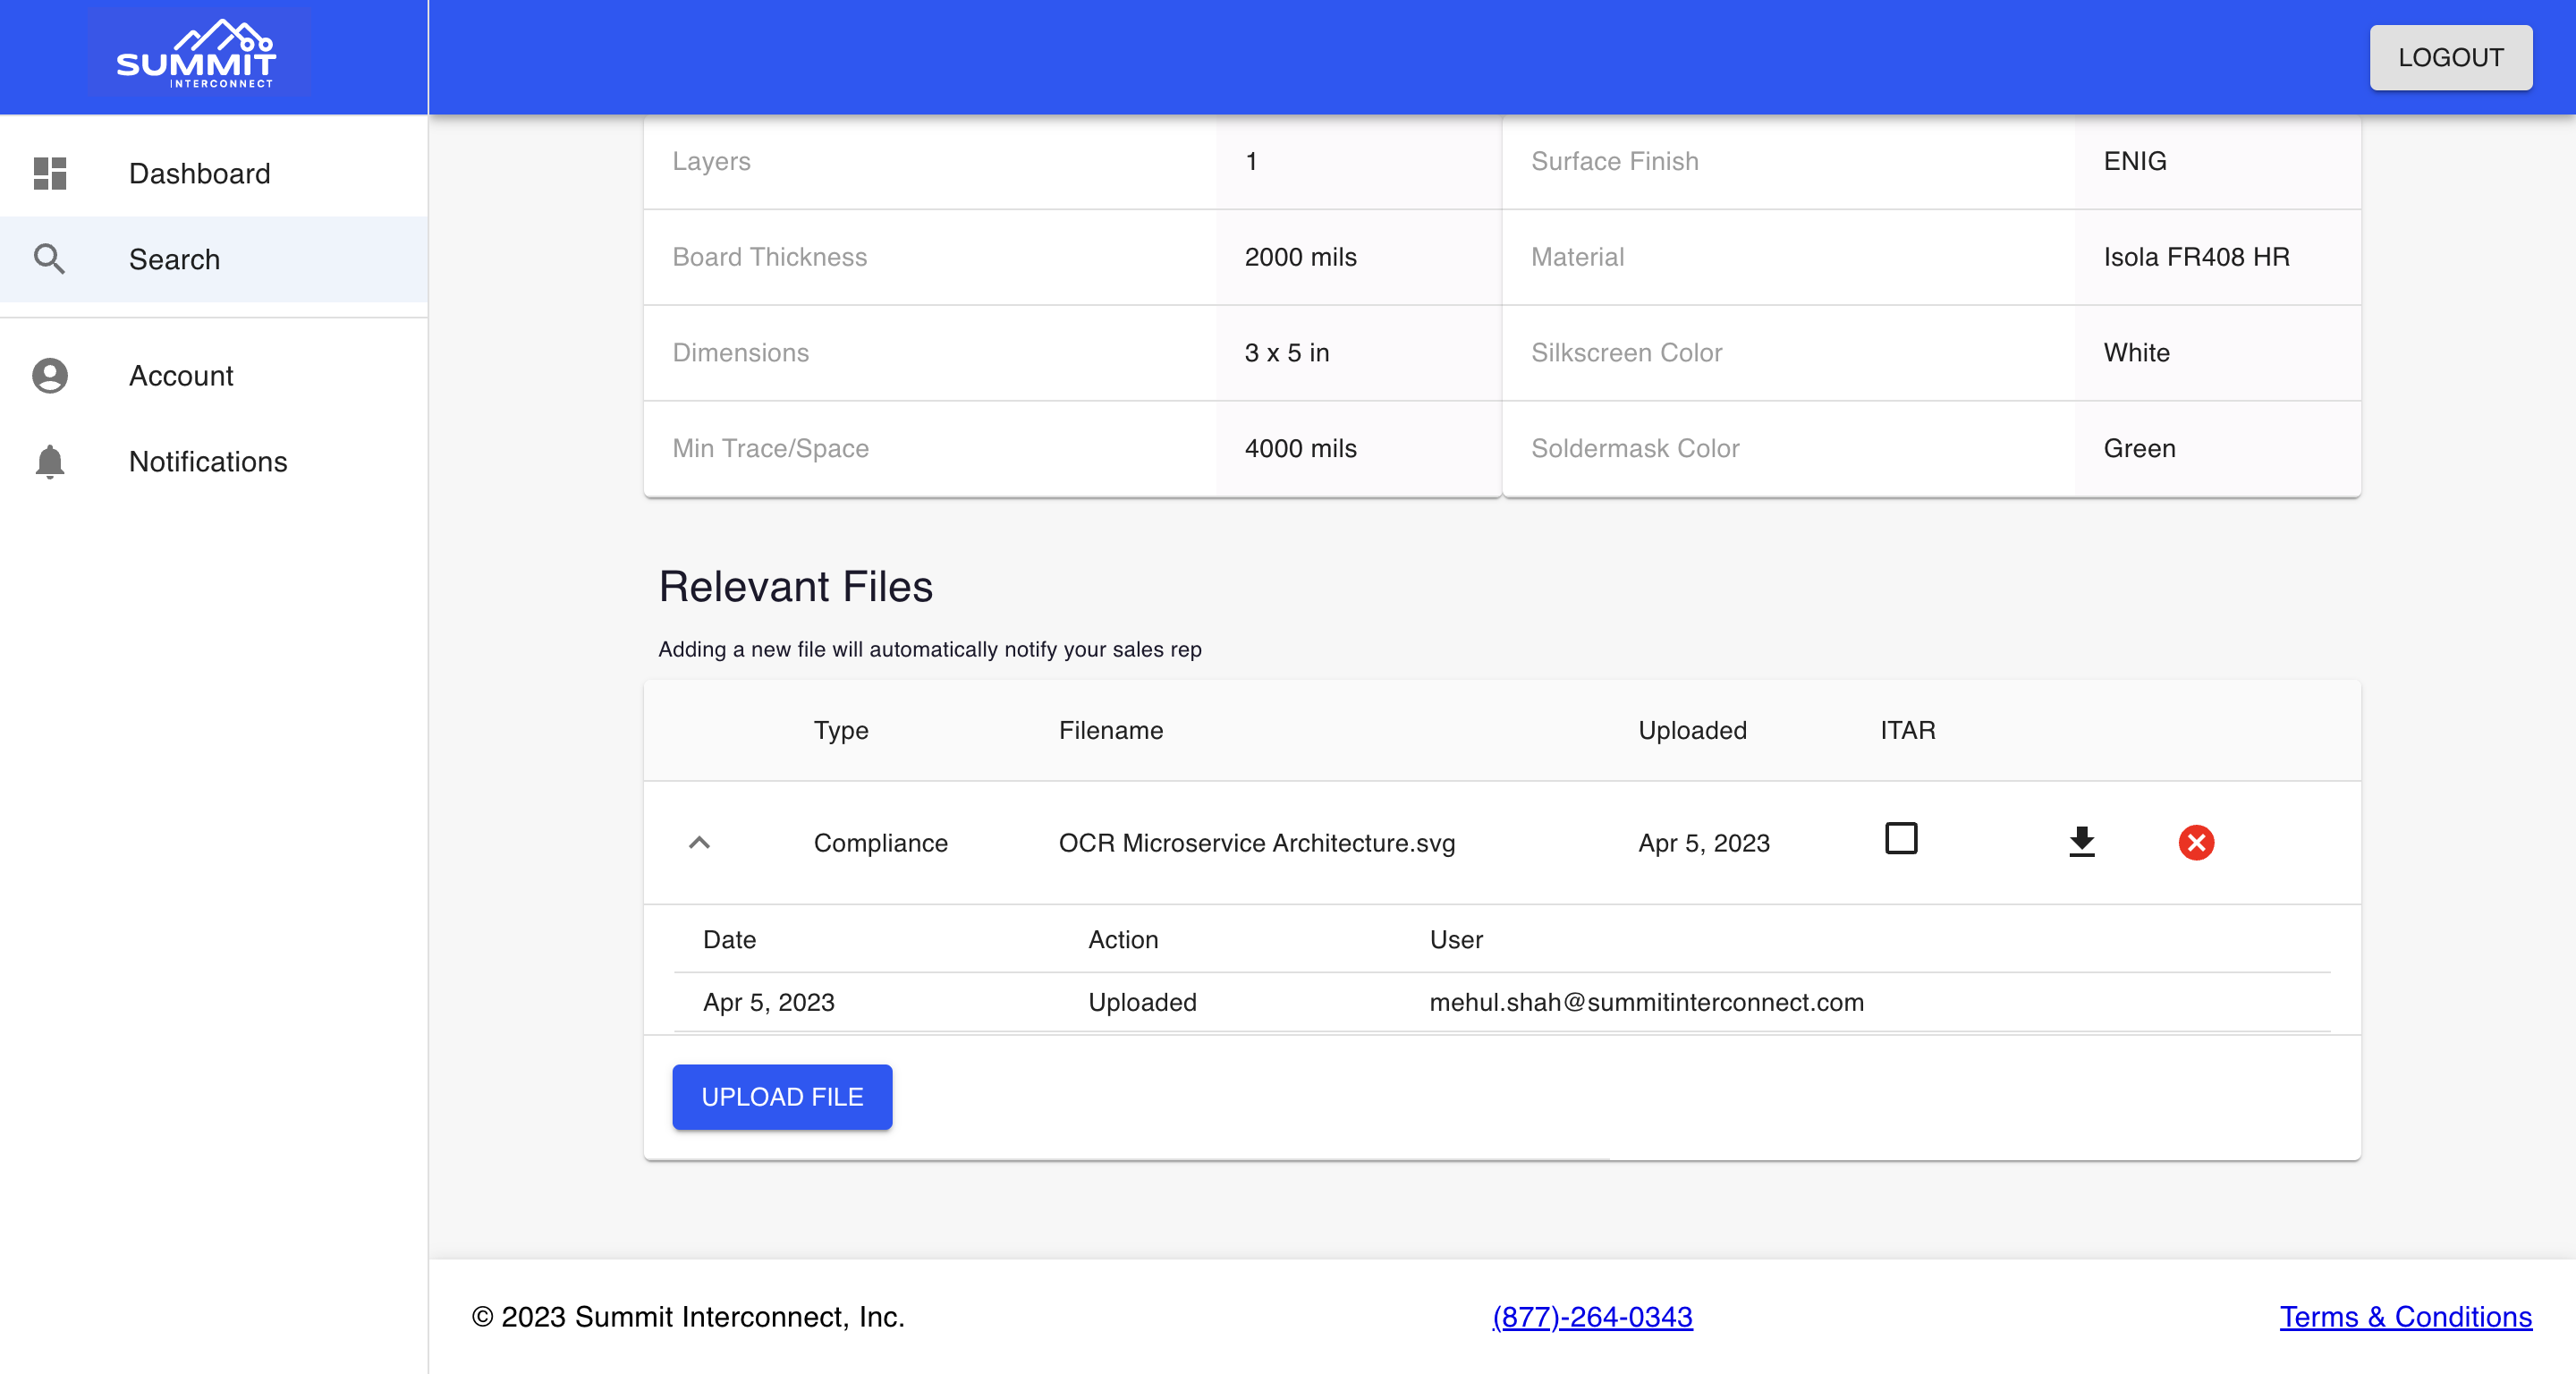Collapse the Compliance file history row

click(x=699, y=843)
